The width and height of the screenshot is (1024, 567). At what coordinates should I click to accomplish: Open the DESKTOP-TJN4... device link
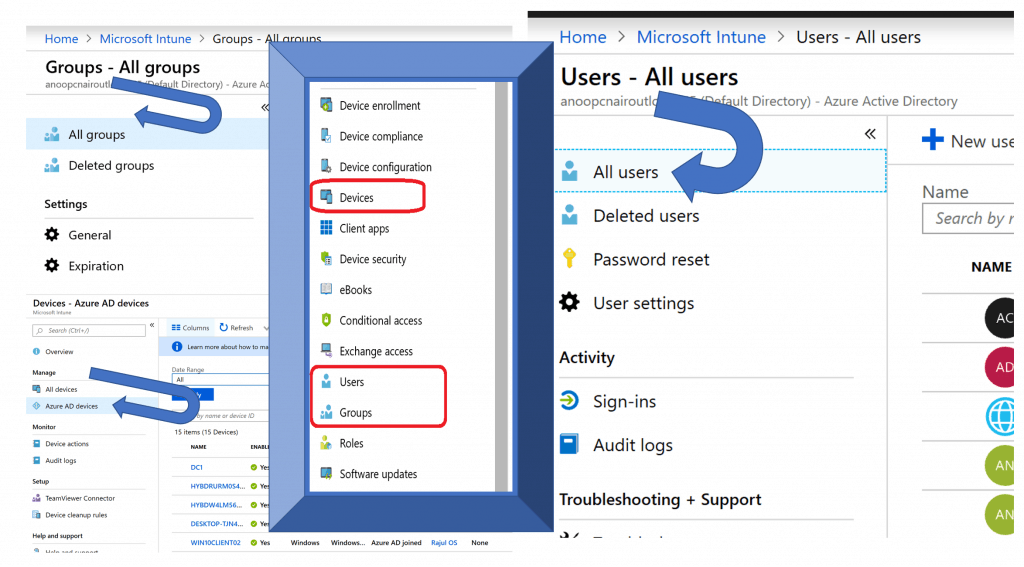[217, 524]
